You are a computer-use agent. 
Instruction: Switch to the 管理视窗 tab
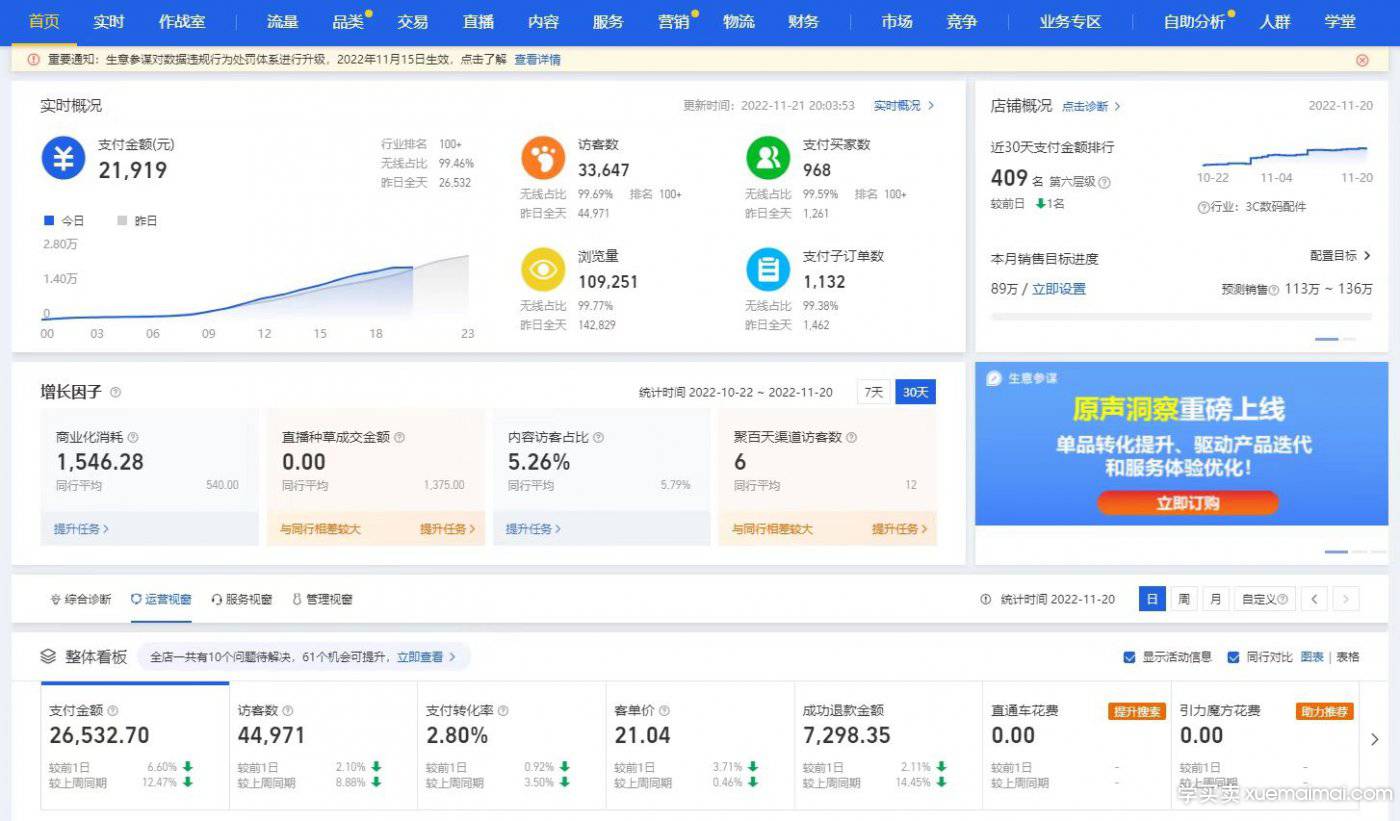(322, 599)
